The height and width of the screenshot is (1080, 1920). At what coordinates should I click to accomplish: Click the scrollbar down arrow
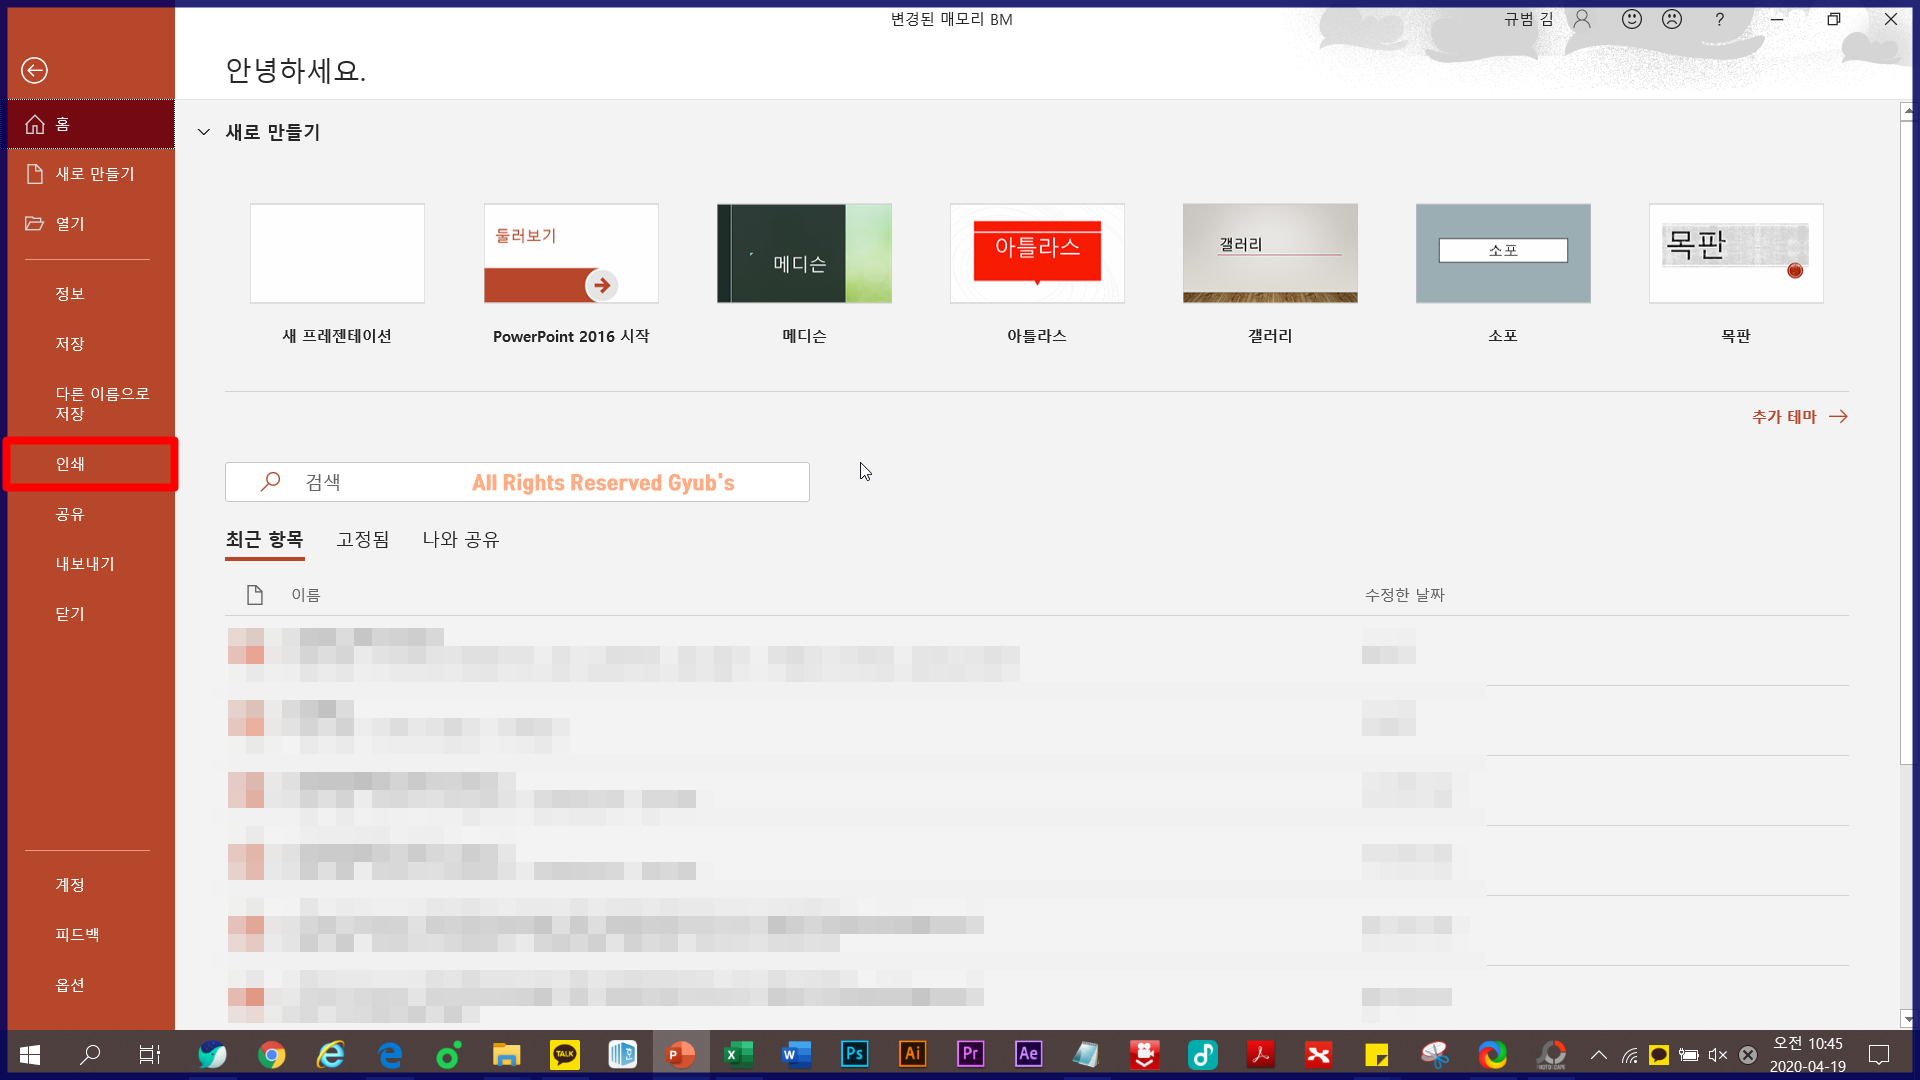coord(1907,1019)
